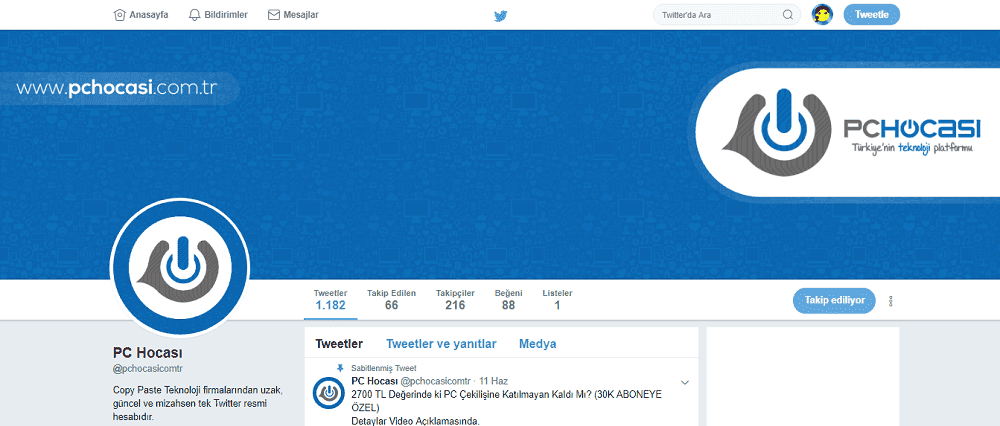The height and width of the screenshot is (426, 1000).
Task: Click pinned tweet's PC Hocası avatar
Action: point(328,393)
